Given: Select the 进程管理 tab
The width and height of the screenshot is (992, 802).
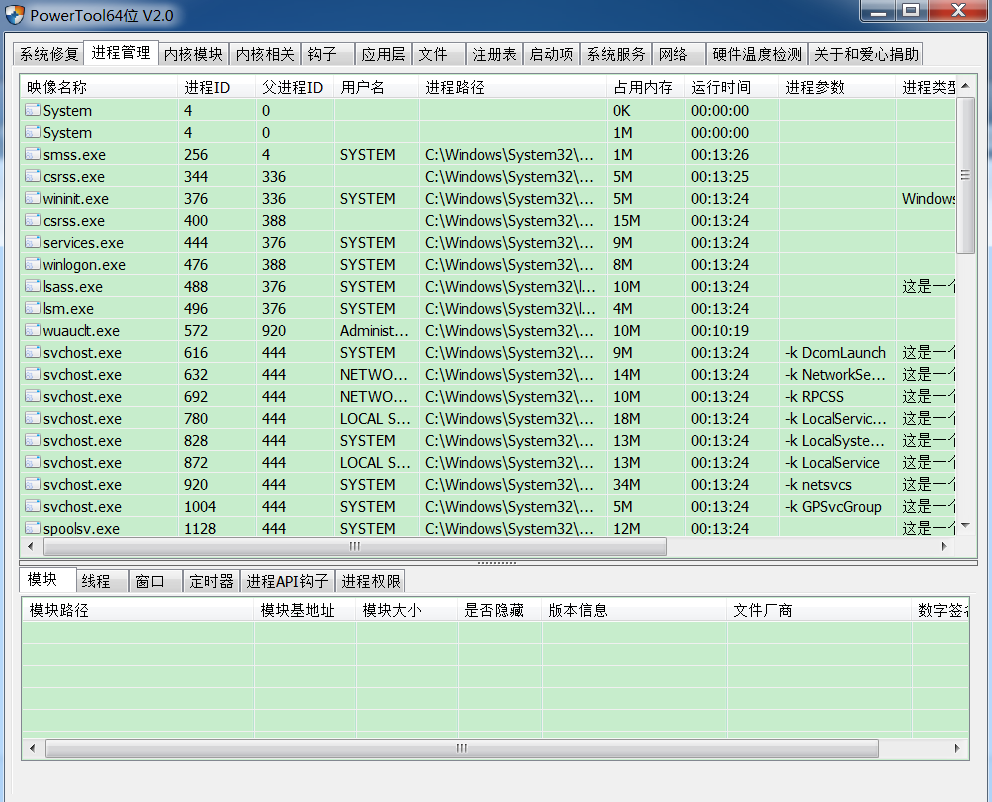Looking at the screenshot, I should pos(120,53).
